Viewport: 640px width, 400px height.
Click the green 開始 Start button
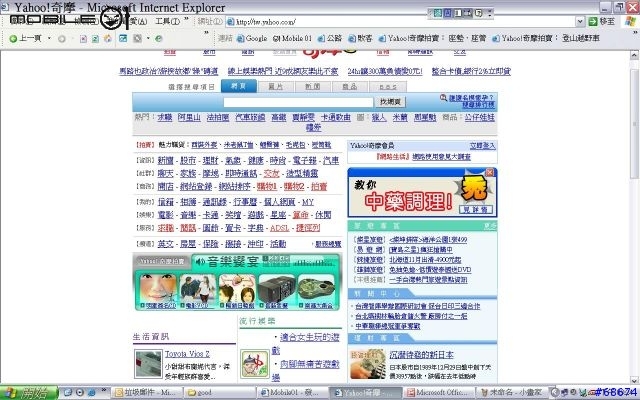click(x=29, y=393)
